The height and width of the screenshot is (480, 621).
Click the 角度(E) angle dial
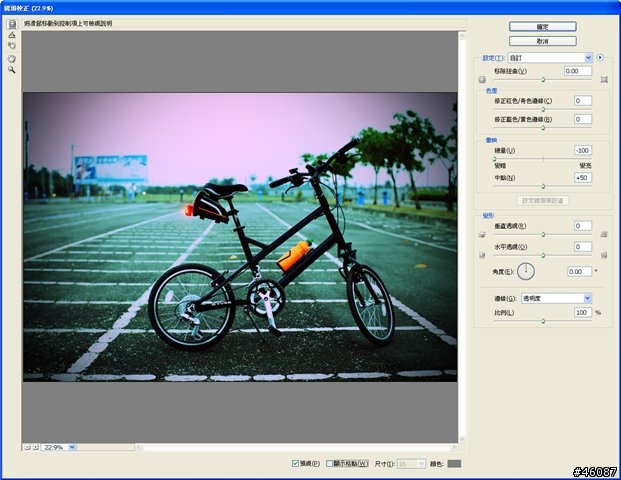(x=526, y=272)
